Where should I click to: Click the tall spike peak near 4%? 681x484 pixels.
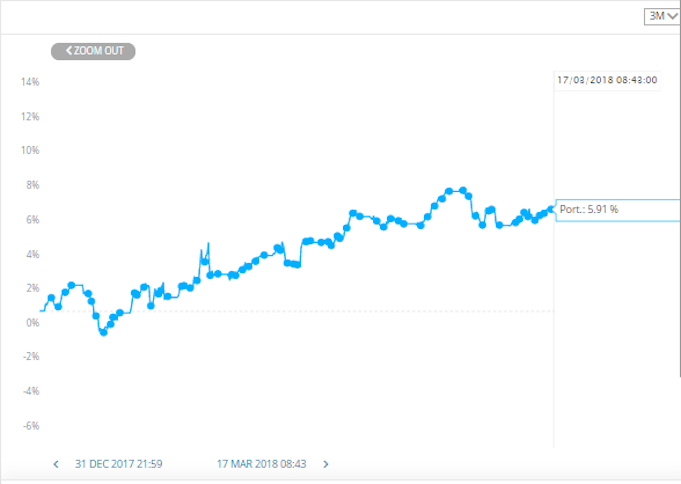pos(208,244)
